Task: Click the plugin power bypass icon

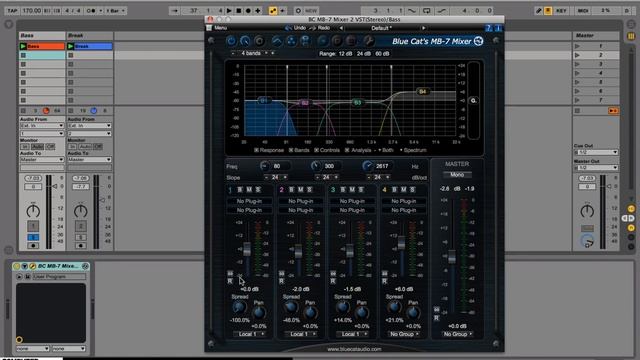Action: click(x=231, y=41)
